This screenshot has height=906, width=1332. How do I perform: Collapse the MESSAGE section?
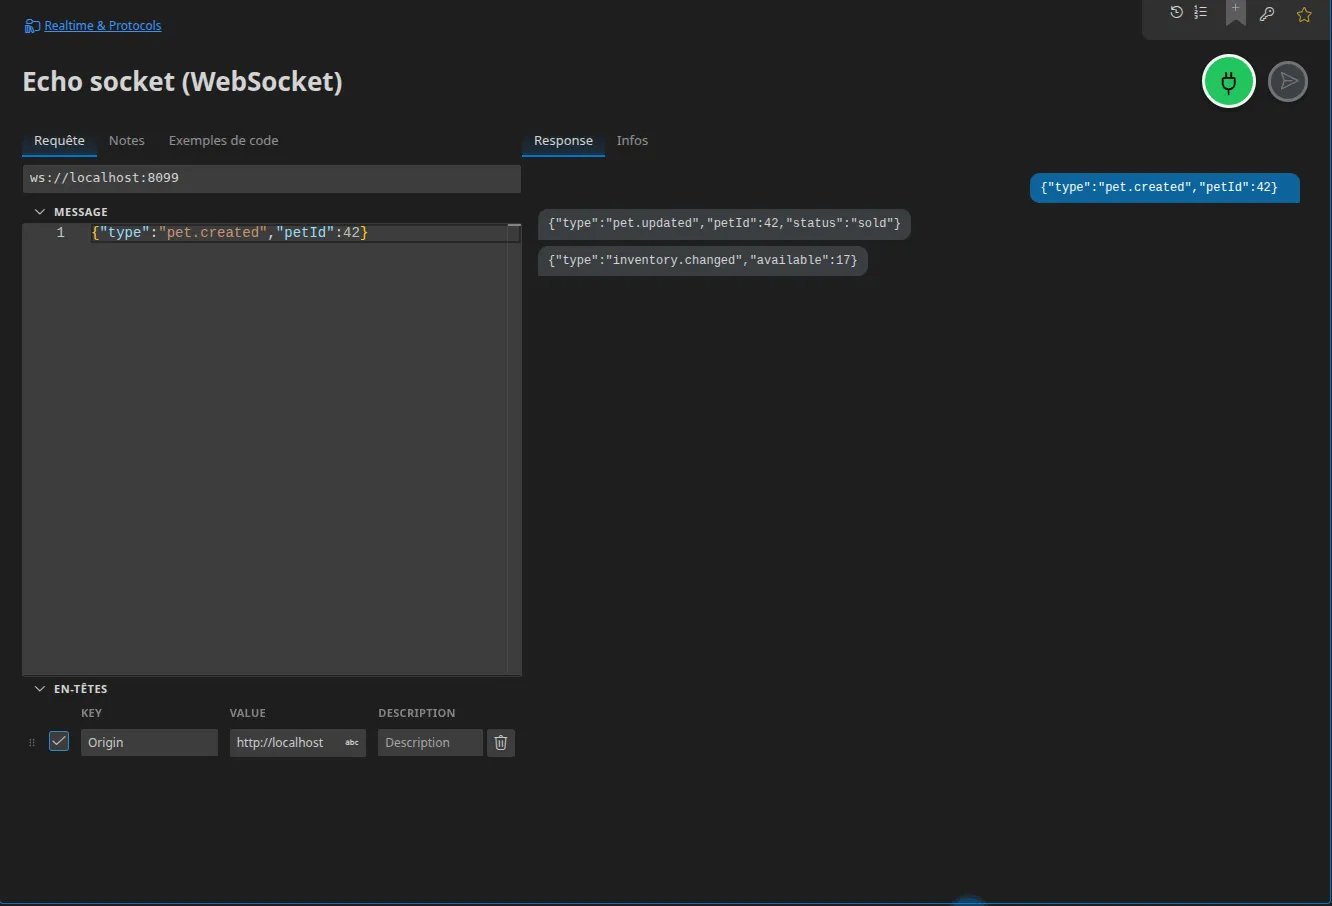coord(40,212)
